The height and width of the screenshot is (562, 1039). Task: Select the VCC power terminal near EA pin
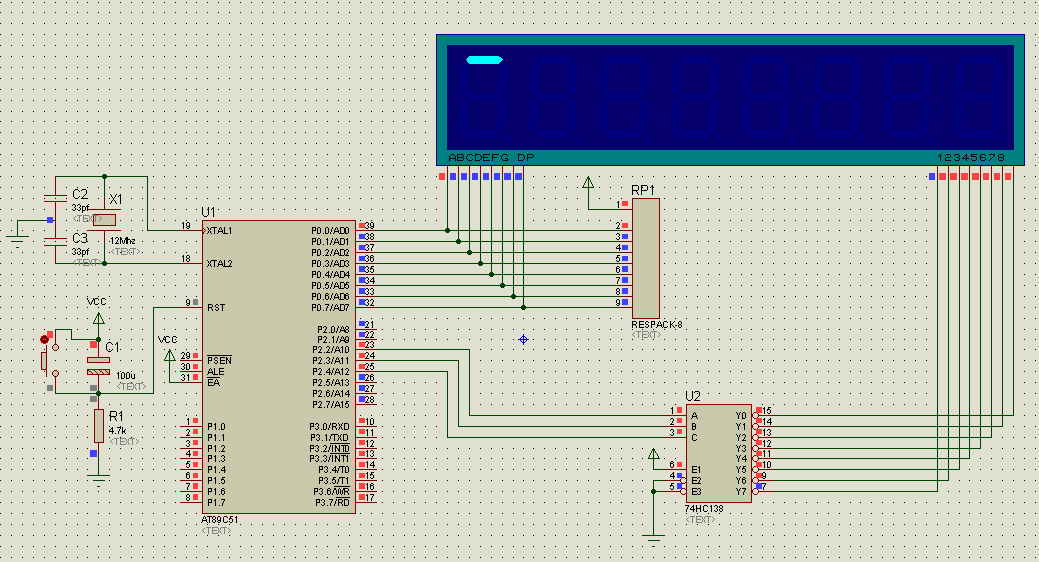pyautogui.click(x=170, y=355)
